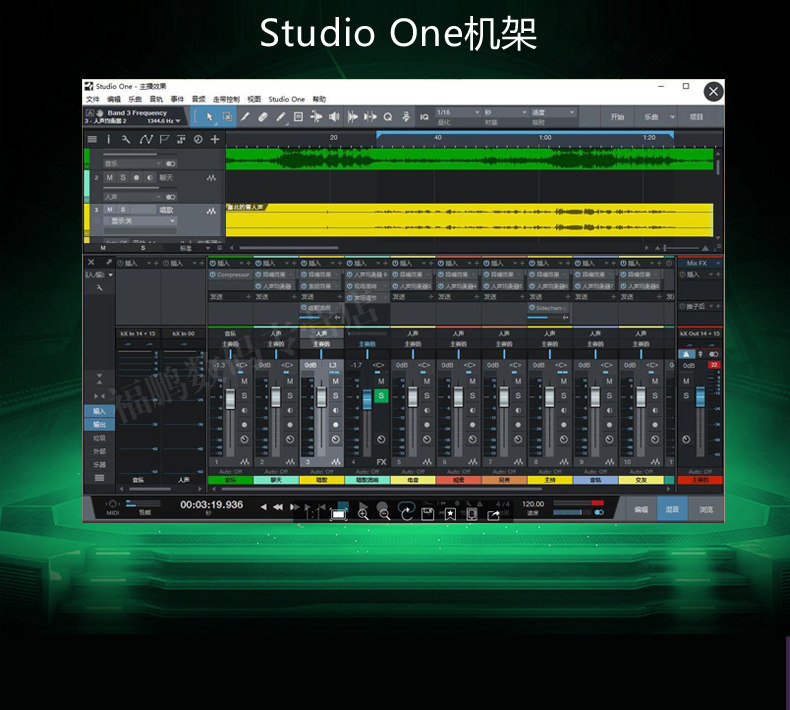Image resolution: width=790 pixels, height=710 pixels.
Task: Open the 人声 input dropdown on track 2
Action: (x=133, y=197)
